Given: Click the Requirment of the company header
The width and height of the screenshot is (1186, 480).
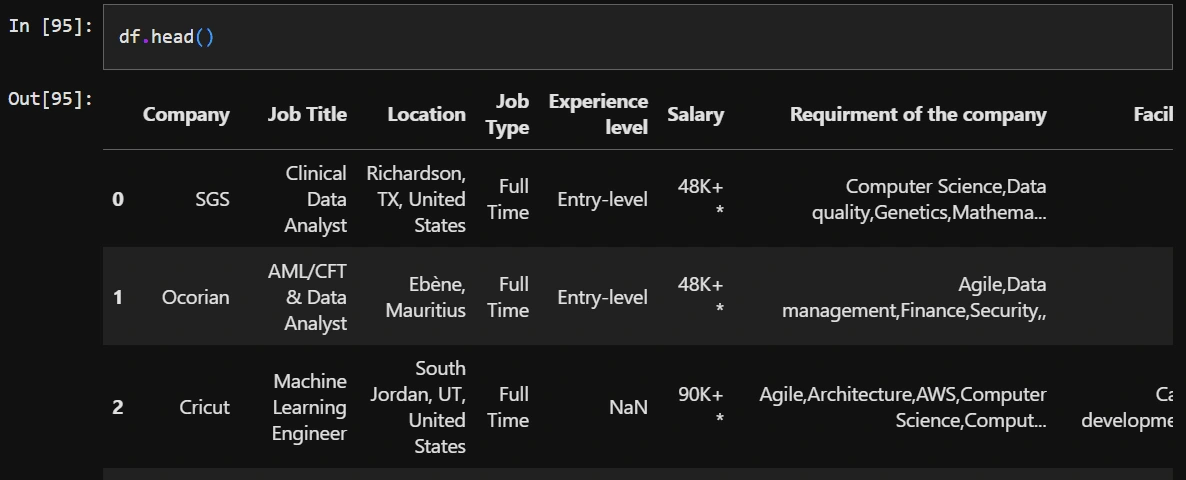Looking at the screenshot, I should point(918,114).
